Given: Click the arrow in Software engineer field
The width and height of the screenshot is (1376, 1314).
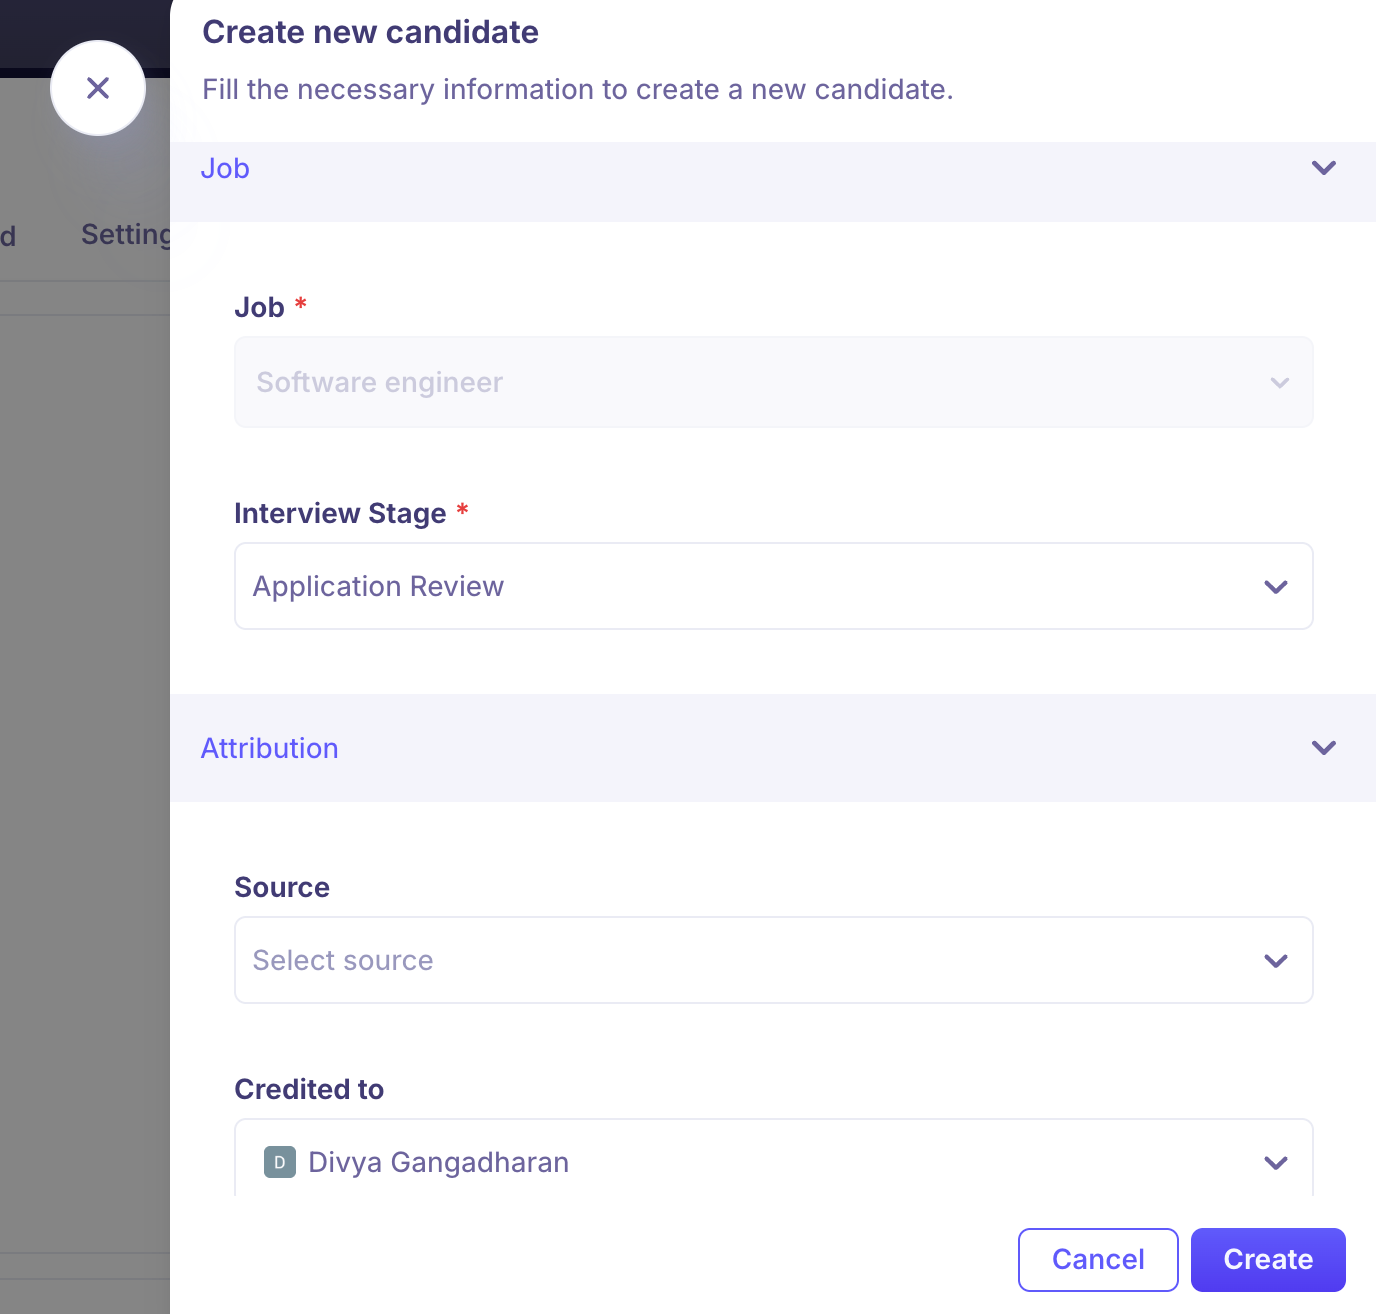Looking at the screenshot, I should (1279, 383).
